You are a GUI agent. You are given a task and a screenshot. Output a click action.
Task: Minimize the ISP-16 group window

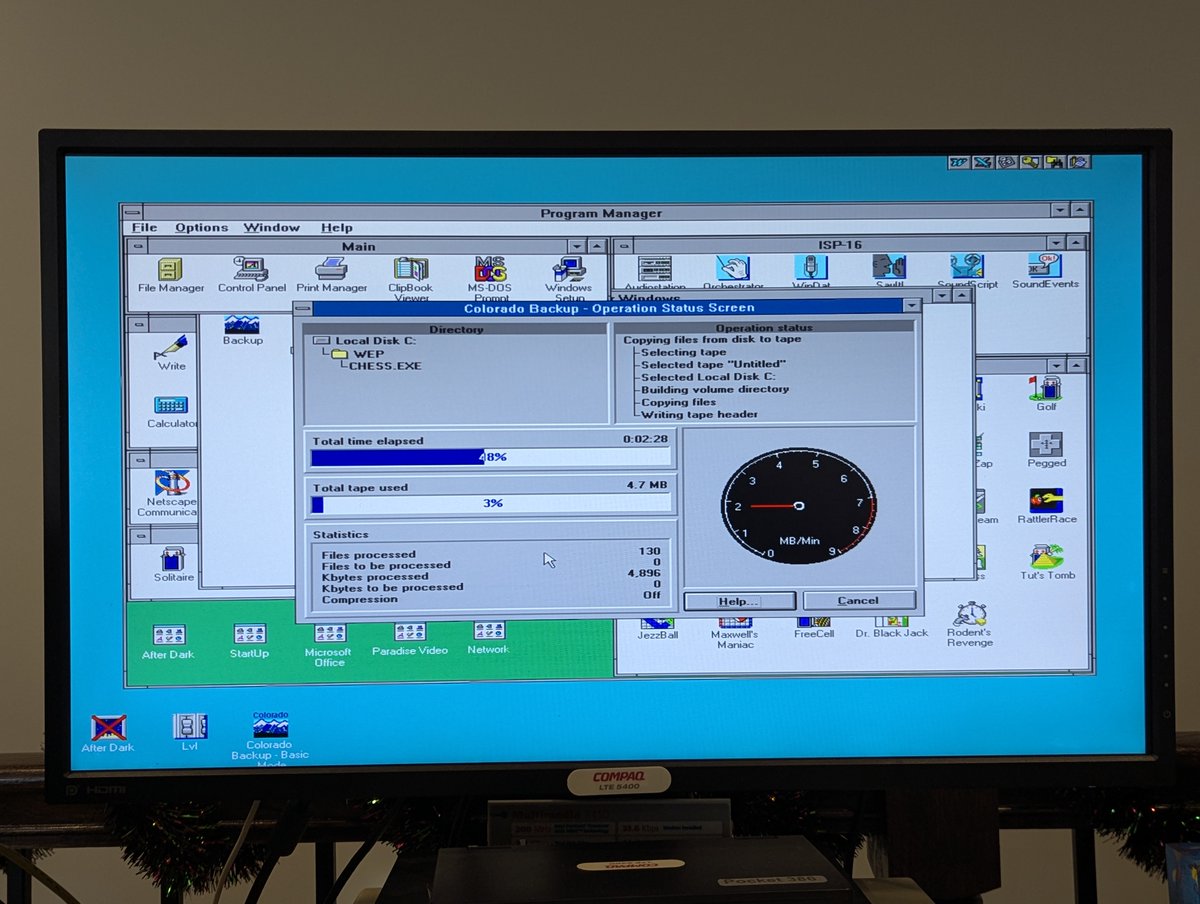click(1056, 243)
